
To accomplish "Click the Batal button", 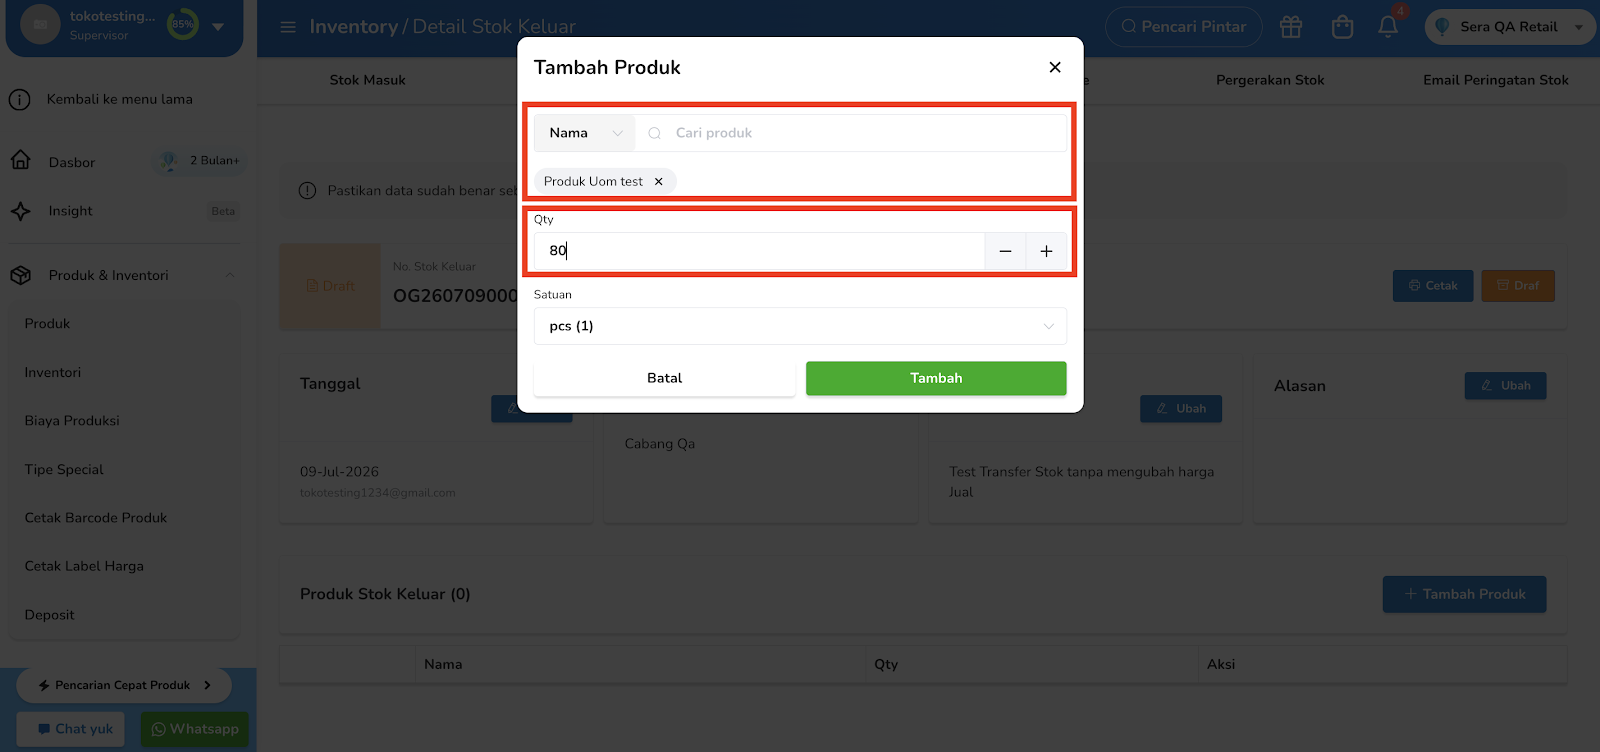I will pyautogui.click(x=664, y=378).
